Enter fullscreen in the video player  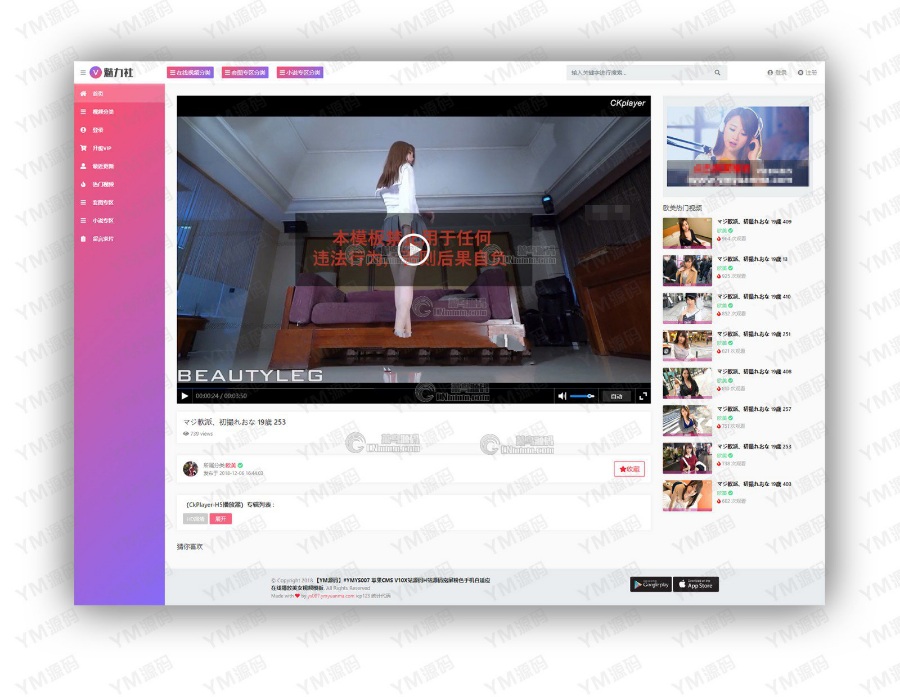click(643, 396)
